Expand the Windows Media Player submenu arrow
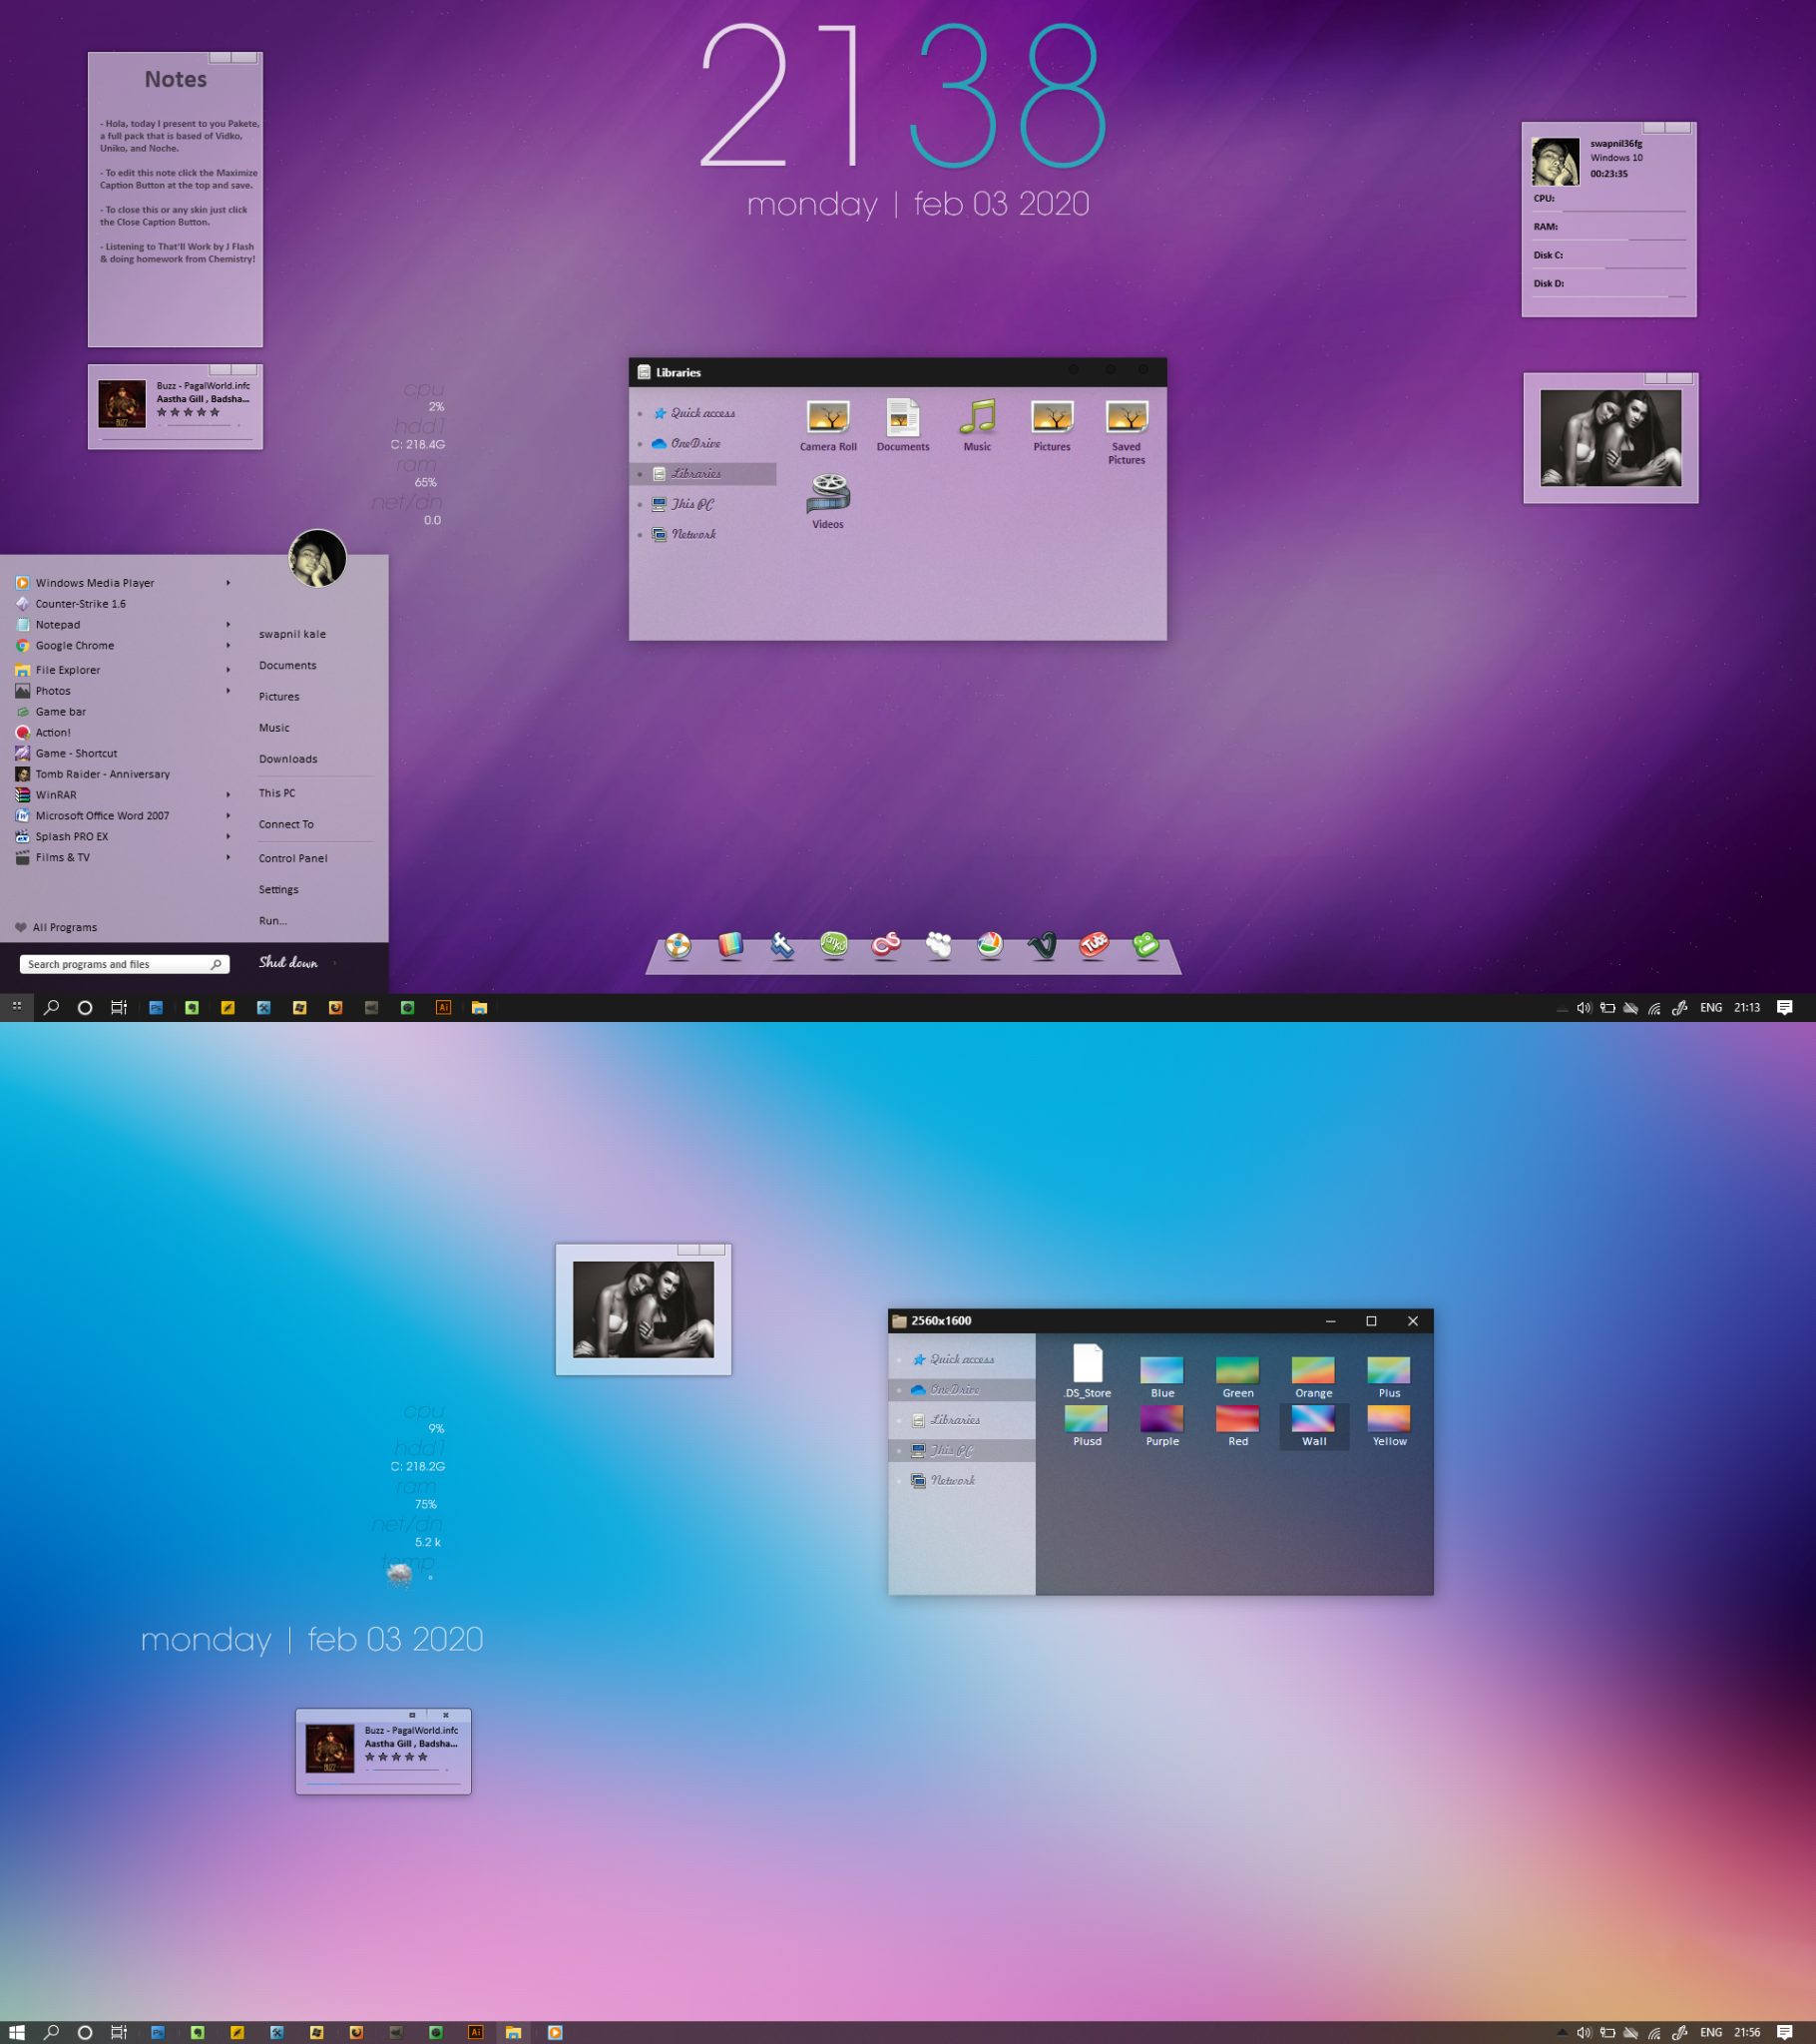The height and width of the screenshot is (2044, 1816). tap(228, 582)
